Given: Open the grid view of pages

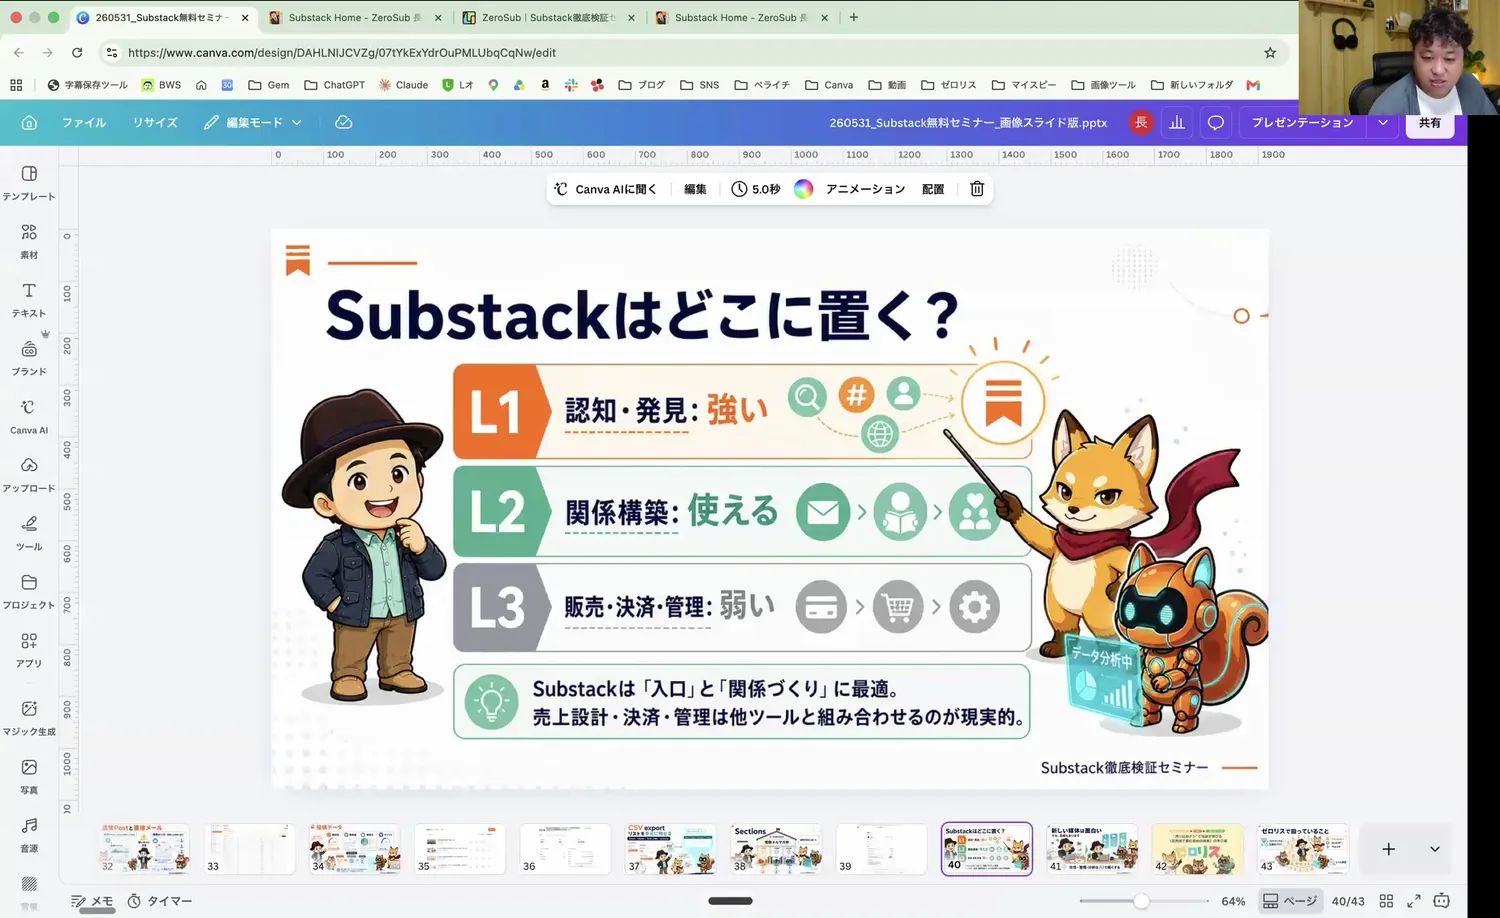Looking at the screenshot, I should click(x=1386, y=901).
